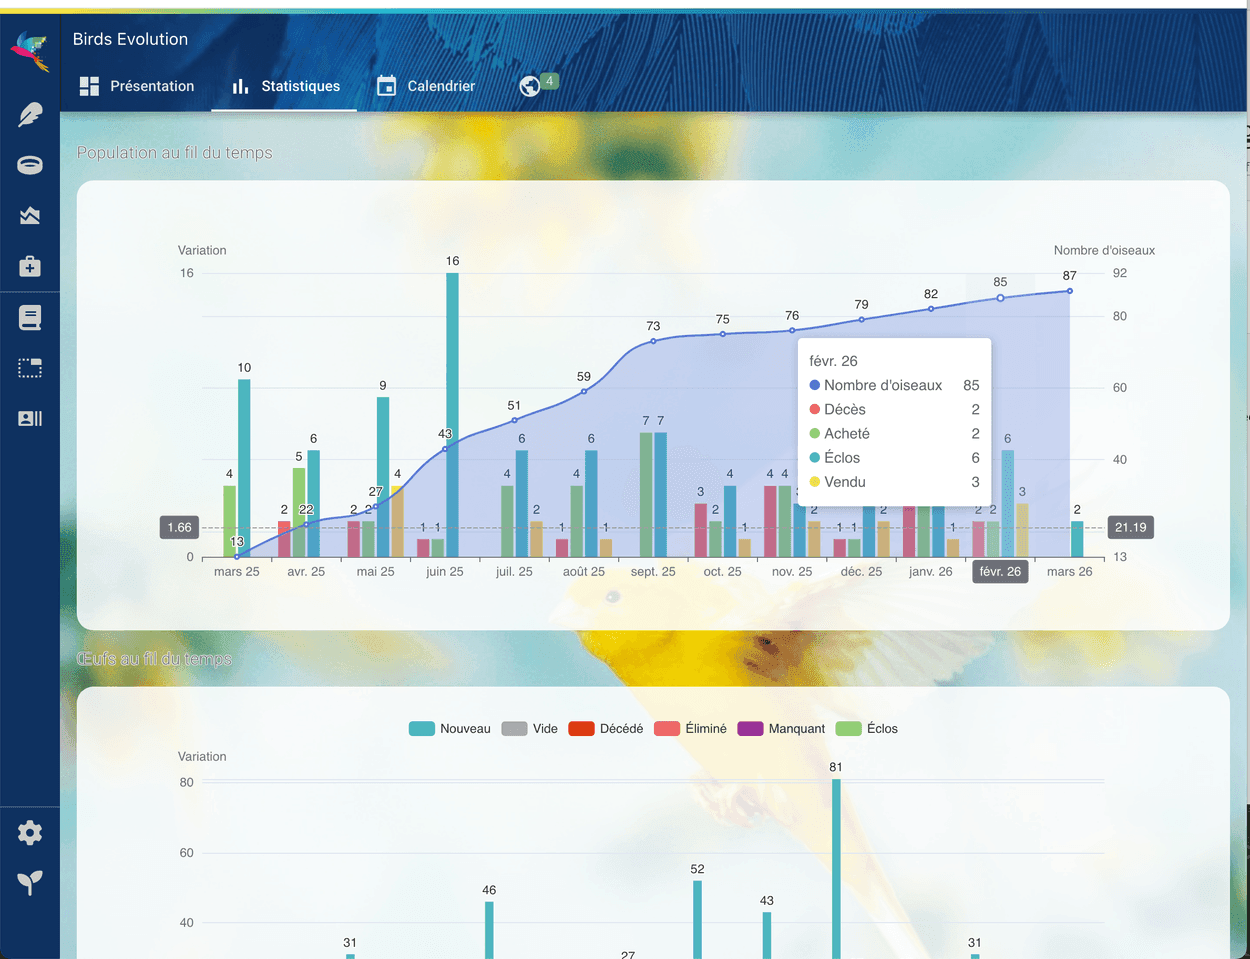Click the first-aid kit sidebar icon
This screenshot has height=959, width=1250.
(30, 266)
